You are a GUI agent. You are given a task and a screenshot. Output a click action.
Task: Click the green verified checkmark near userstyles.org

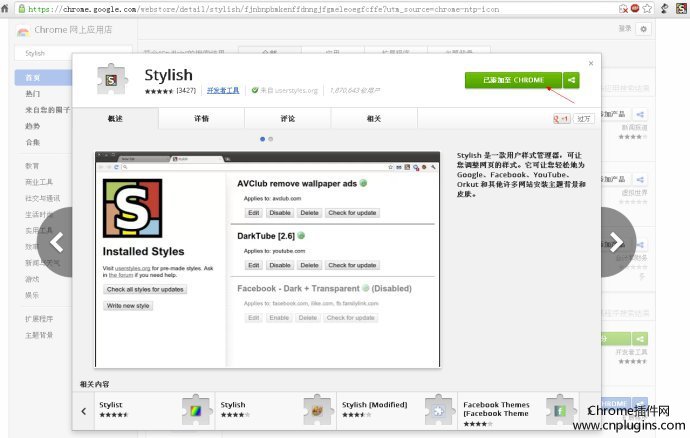pos(255,90)
